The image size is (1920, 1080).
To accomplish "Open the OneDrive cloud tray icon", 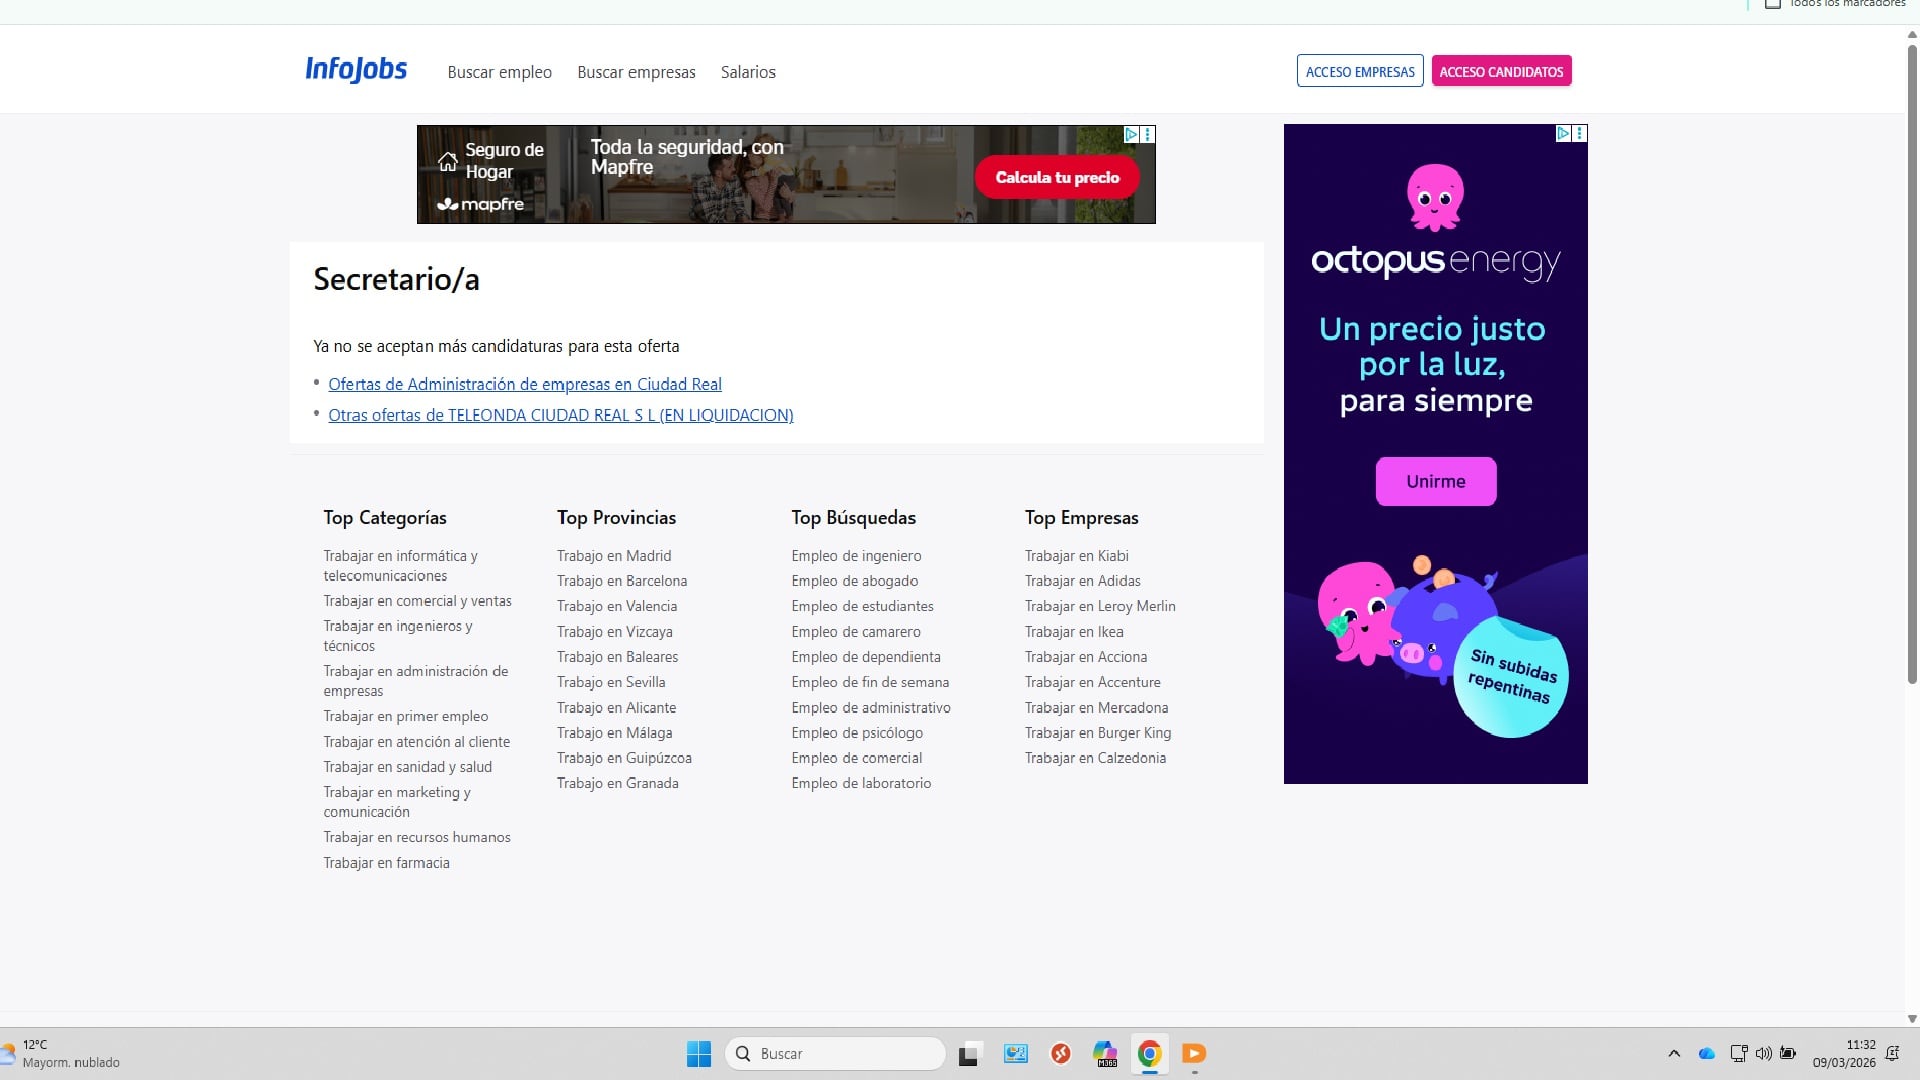I will 1707,1053.
